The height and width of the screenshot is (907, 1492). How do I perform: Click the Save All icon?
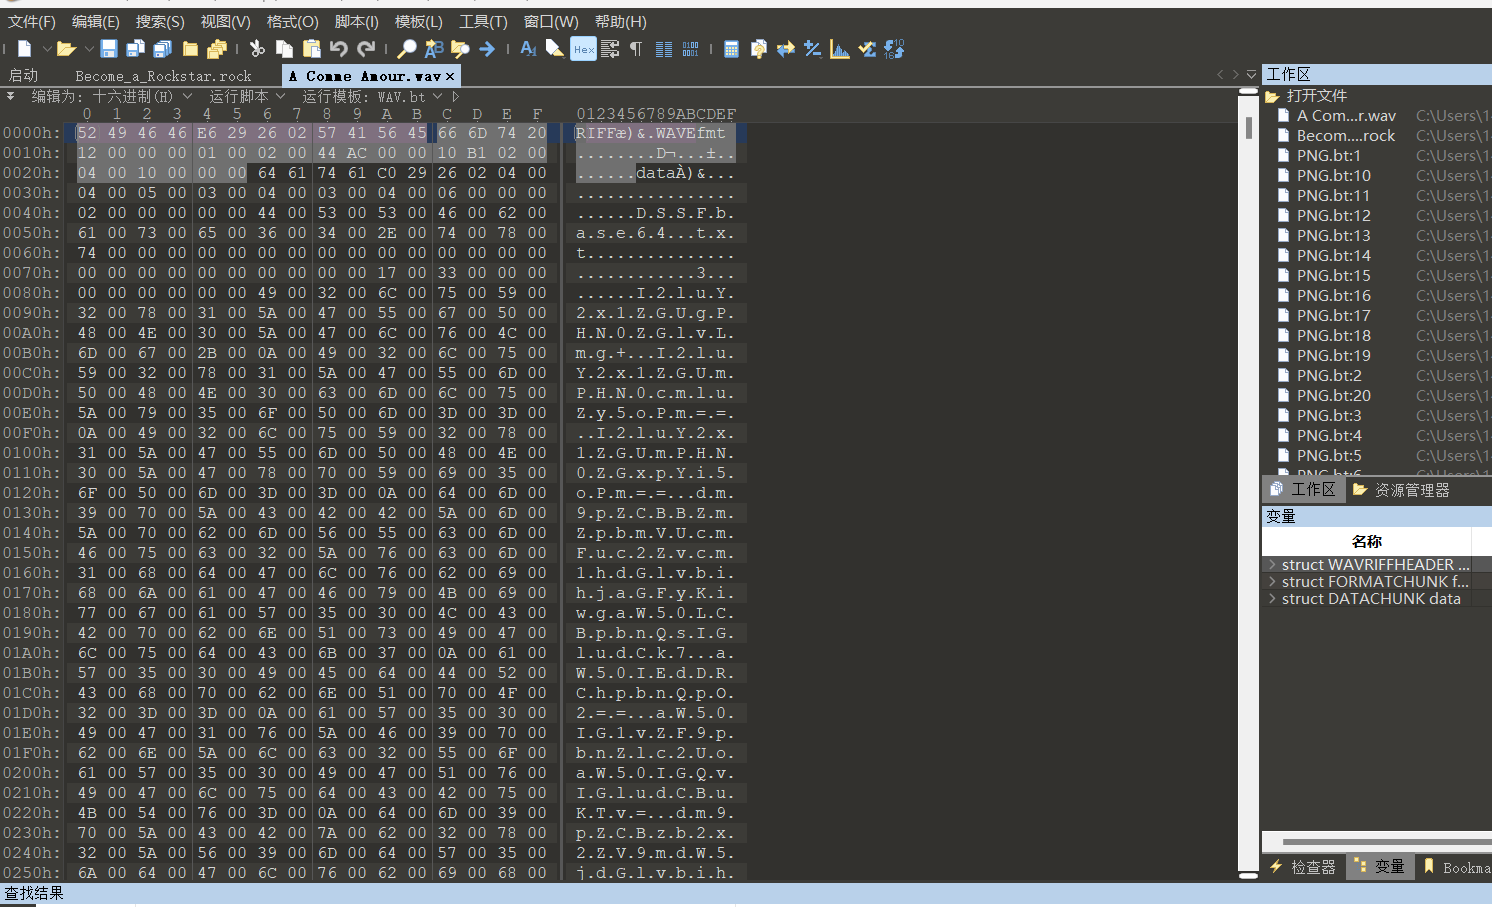coord(161,48)
